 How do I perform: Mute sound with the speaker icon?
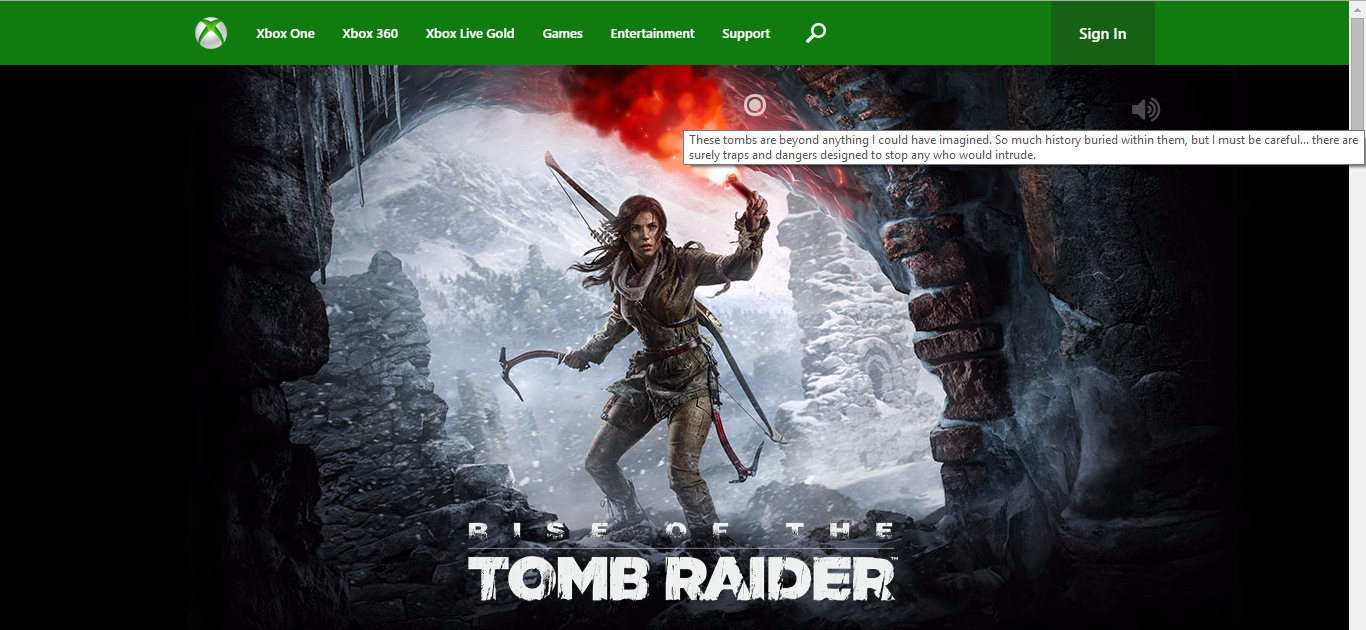click(1145, 110)
